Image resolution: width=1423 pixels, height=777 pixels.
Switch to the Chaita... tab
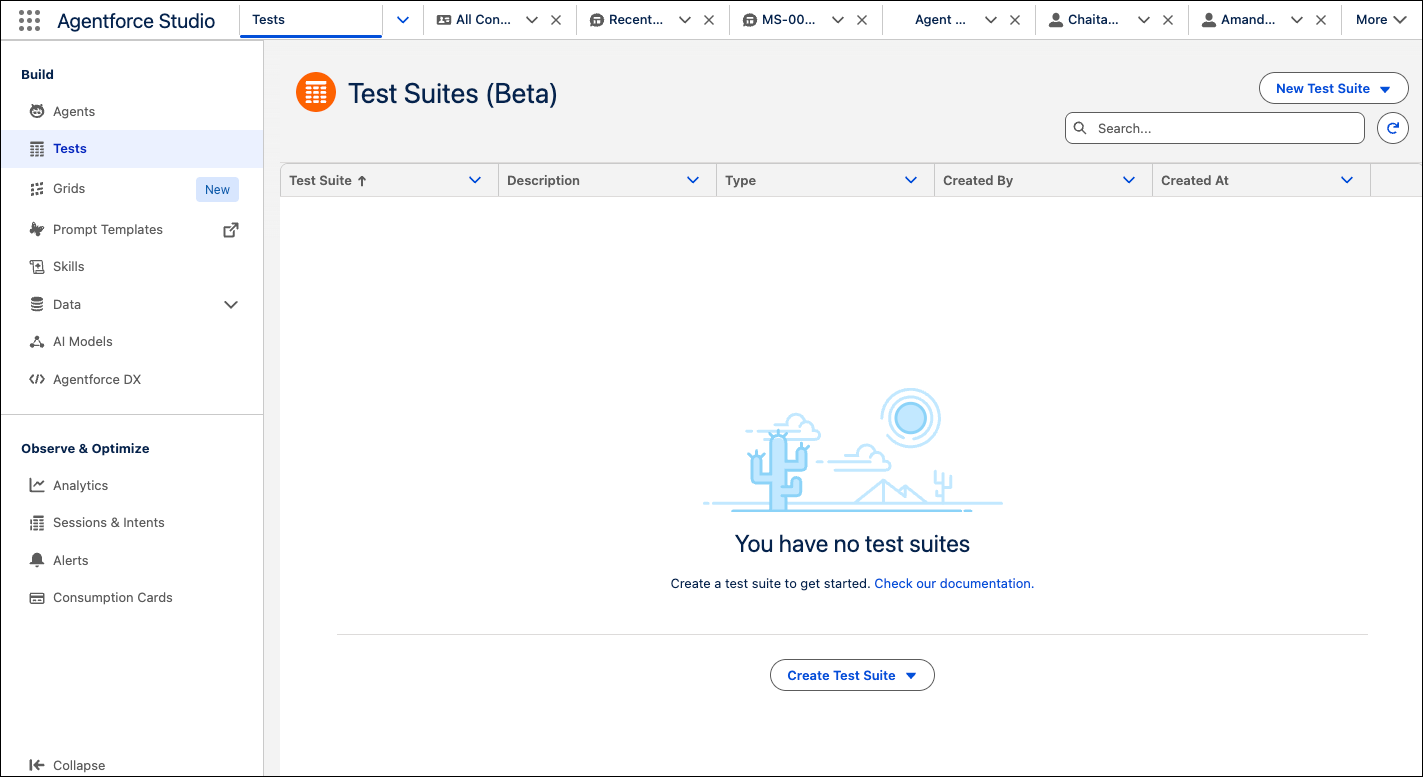click(1085, 20)
